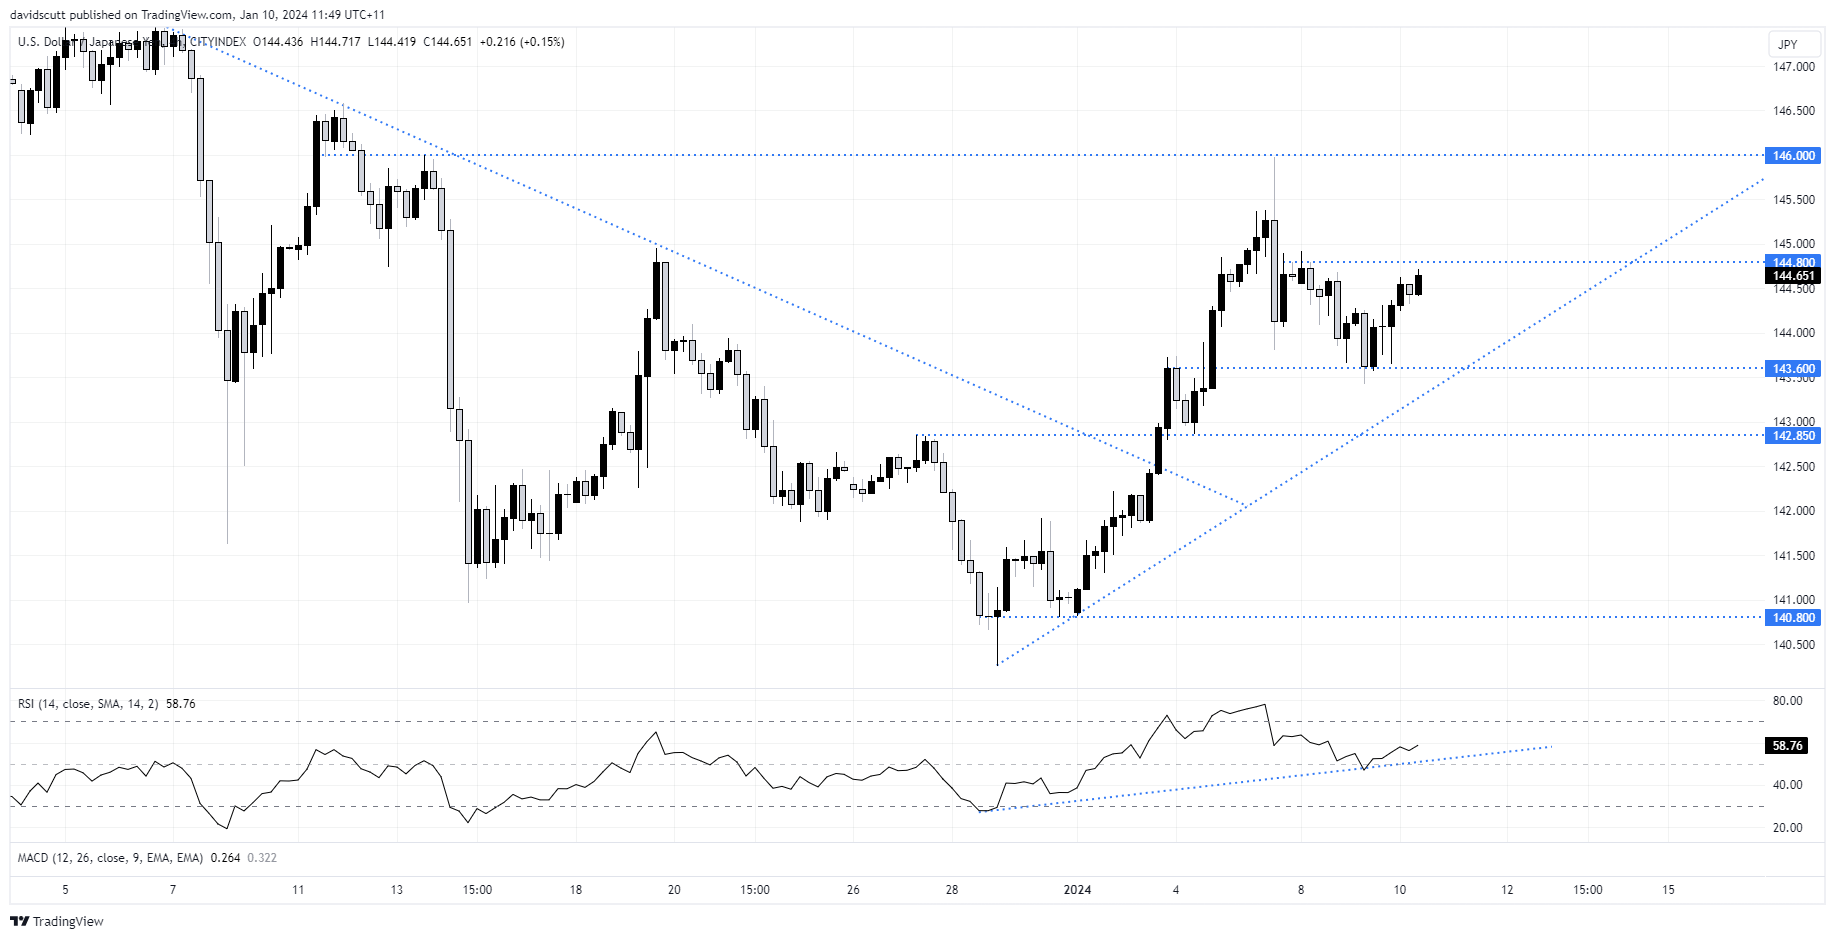The image size is (1835, 939).
Task: Click the 28 date label on time axis
Action: (952, 890)
